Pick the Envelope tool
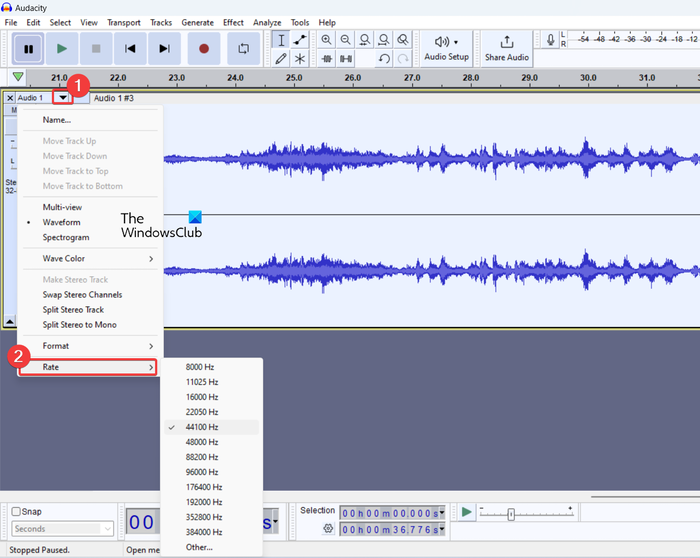The height and width of the screenshot is (558, 700). pos(300,39)
